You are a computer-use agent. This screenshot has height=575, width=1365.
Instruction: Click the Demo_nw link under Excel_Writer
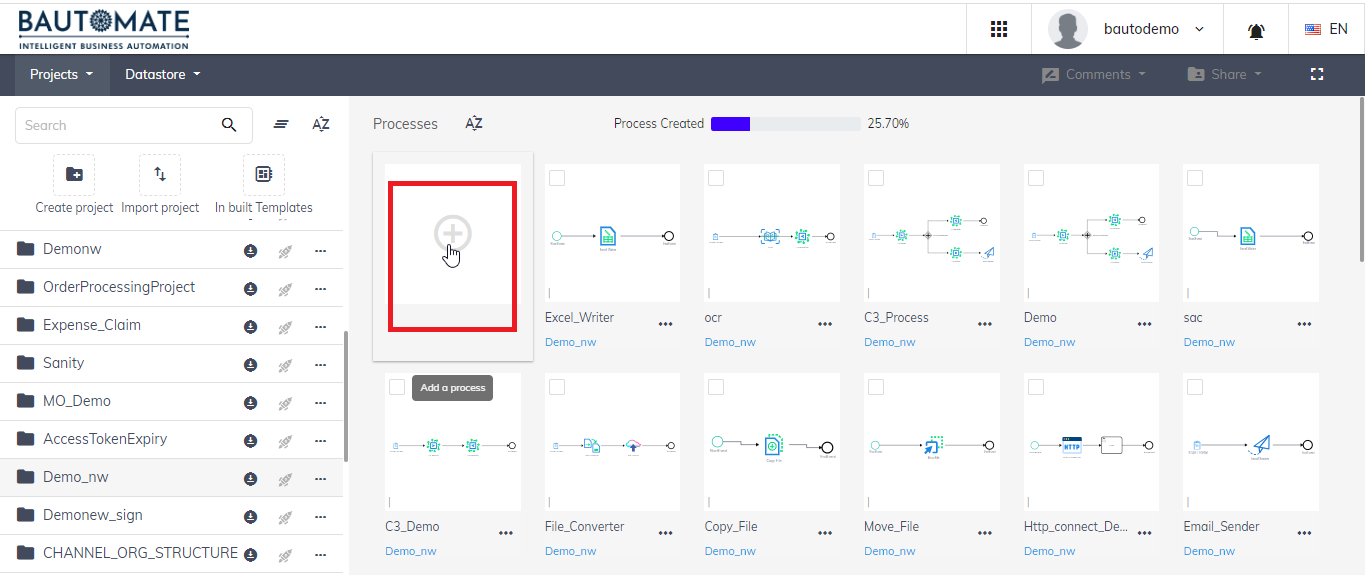pyautogui.click(x=570, y=342)
